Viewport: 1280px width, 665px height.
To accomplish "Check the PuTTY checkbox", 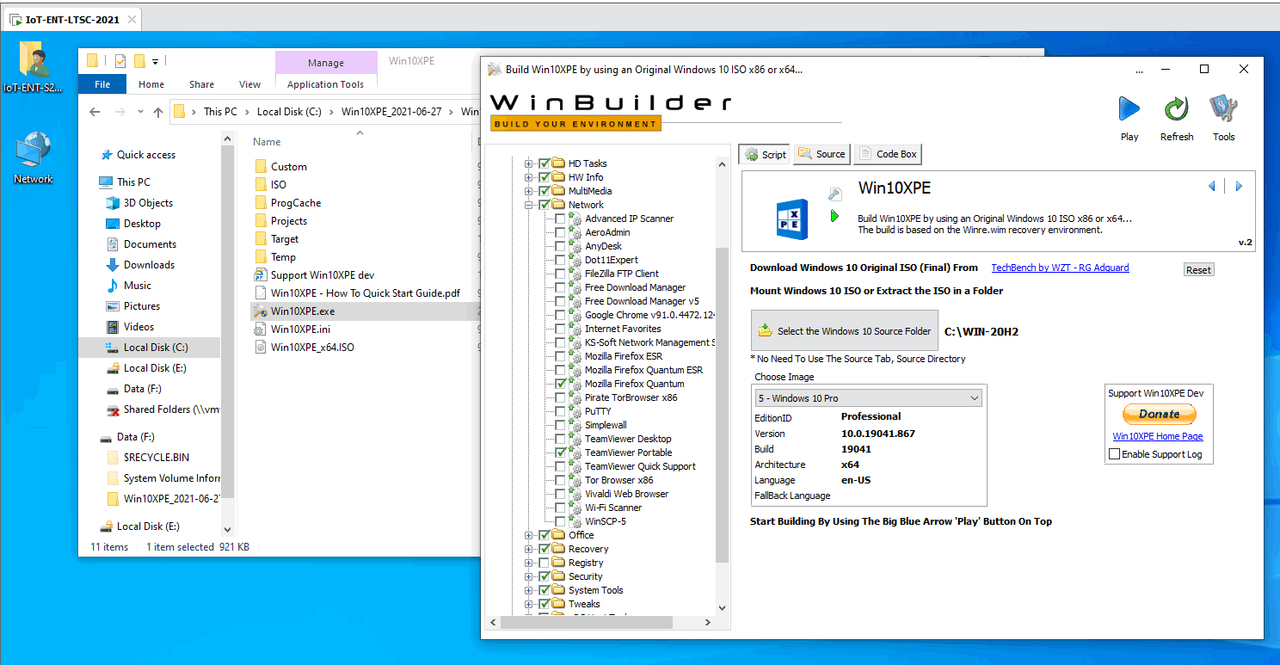I will point(559,411).
